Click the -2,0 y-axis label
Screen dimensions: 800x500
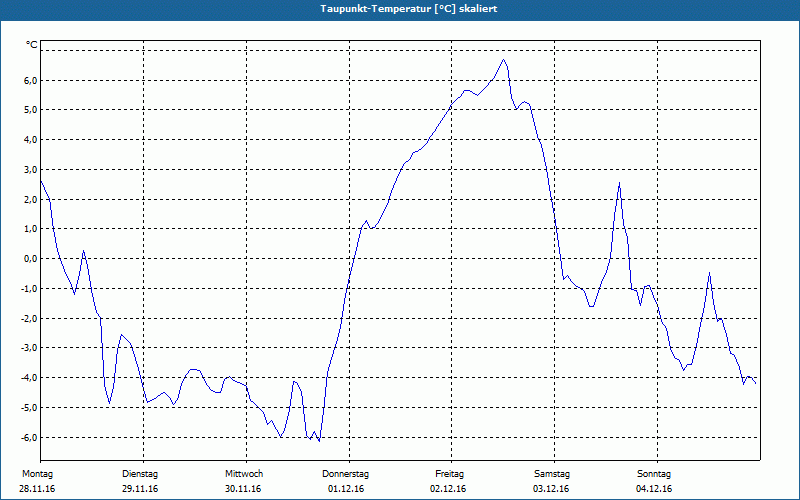pyautogui.click(x=29, y=318)
